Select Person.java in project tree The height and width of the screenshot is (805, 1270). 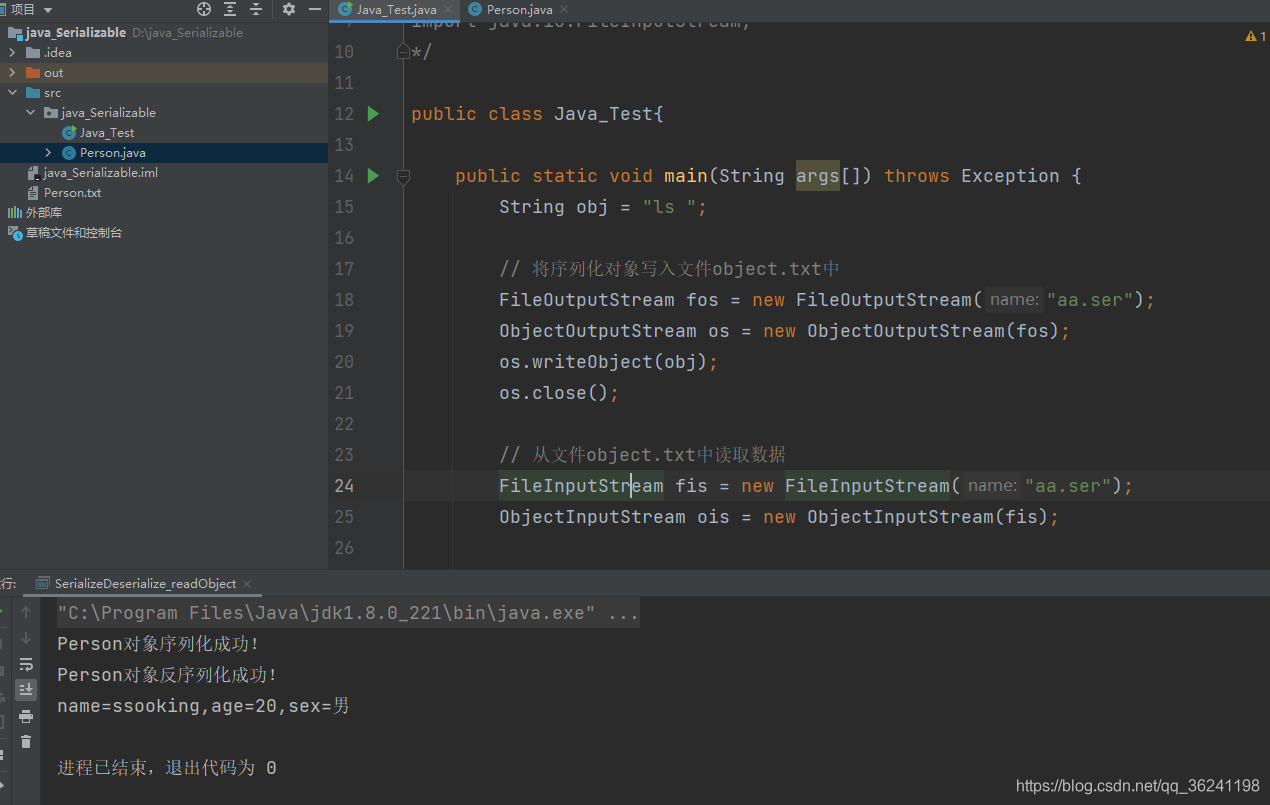(x=112, y=152)
